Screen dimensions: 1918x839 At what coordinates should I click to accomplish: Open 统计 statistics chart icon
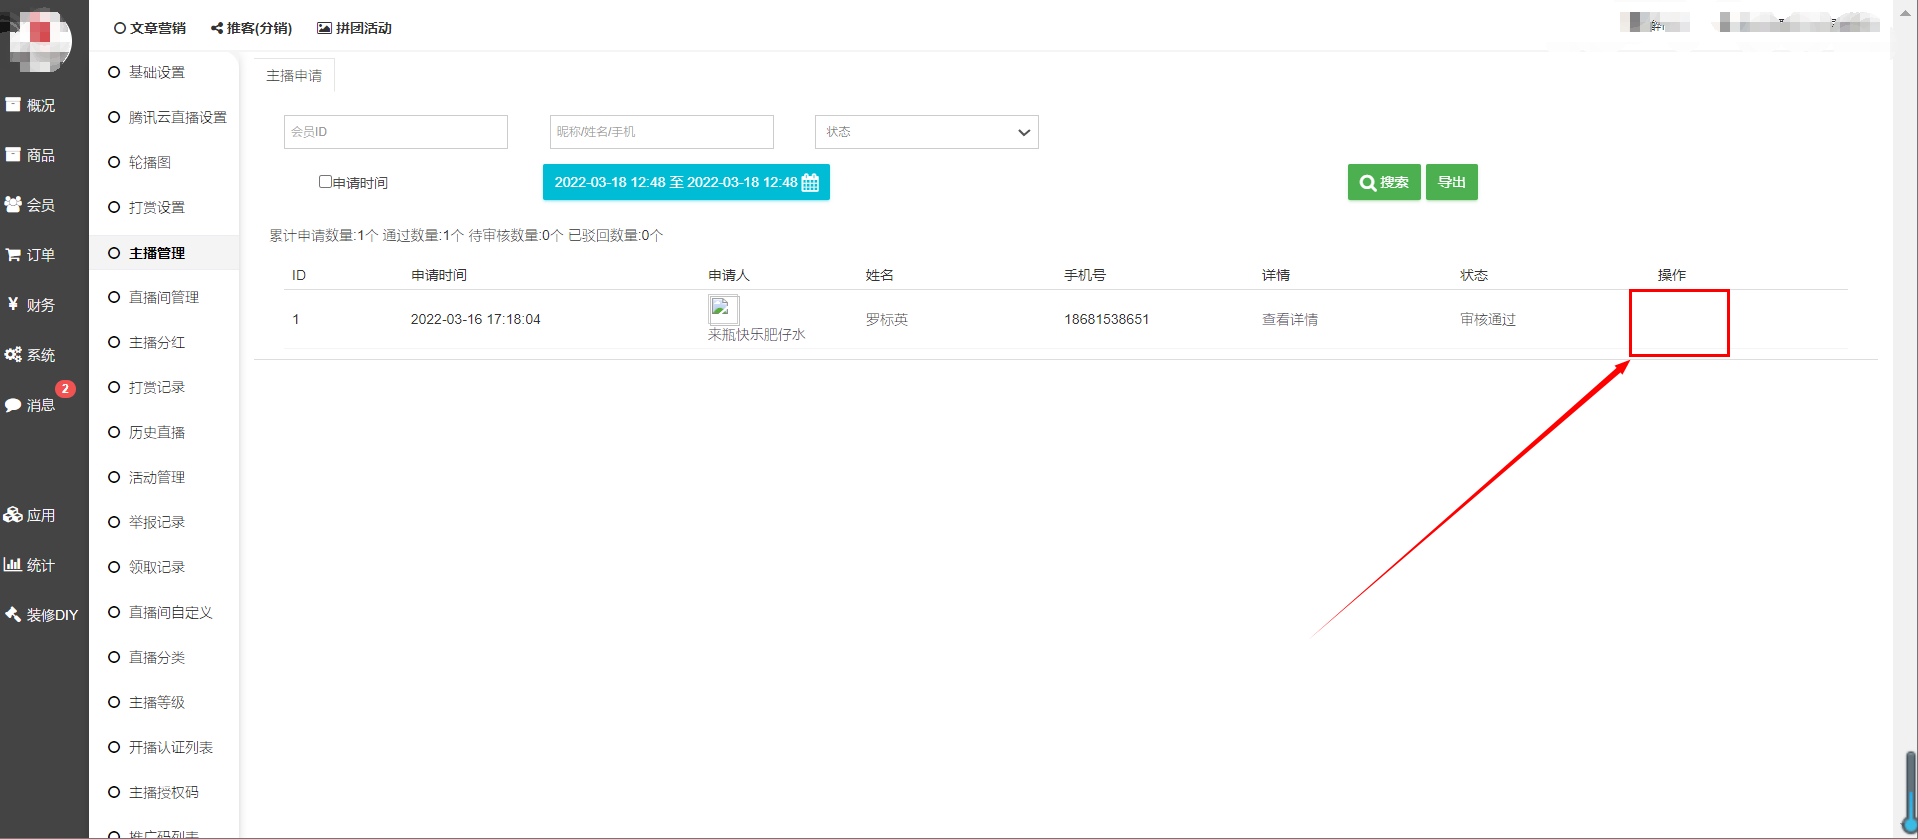(14, 565)
